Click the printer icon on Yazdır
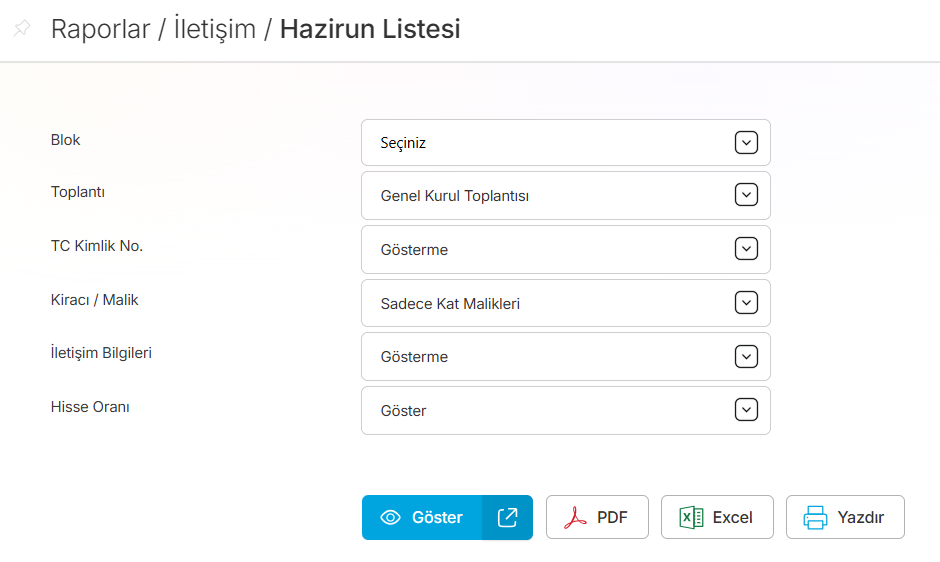The height and width of the screenshot is (562, 940). (x=816, y=518)
